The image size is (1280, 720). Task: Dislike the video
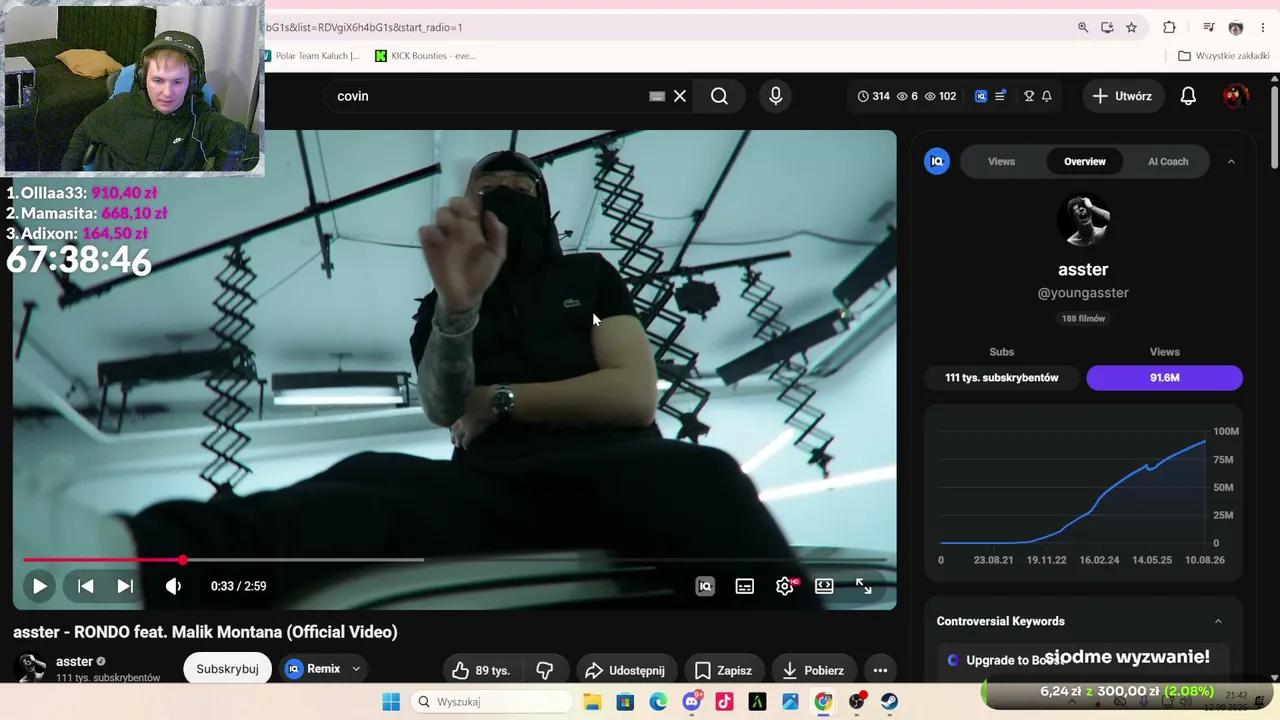pyautogui.click(x=545, y=670)
